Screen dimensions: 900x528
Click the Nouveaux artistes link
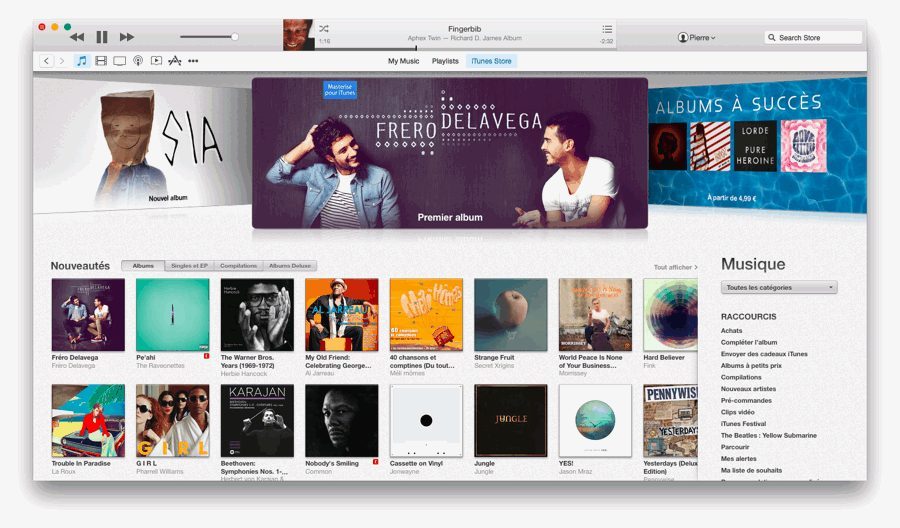[748, 389]
